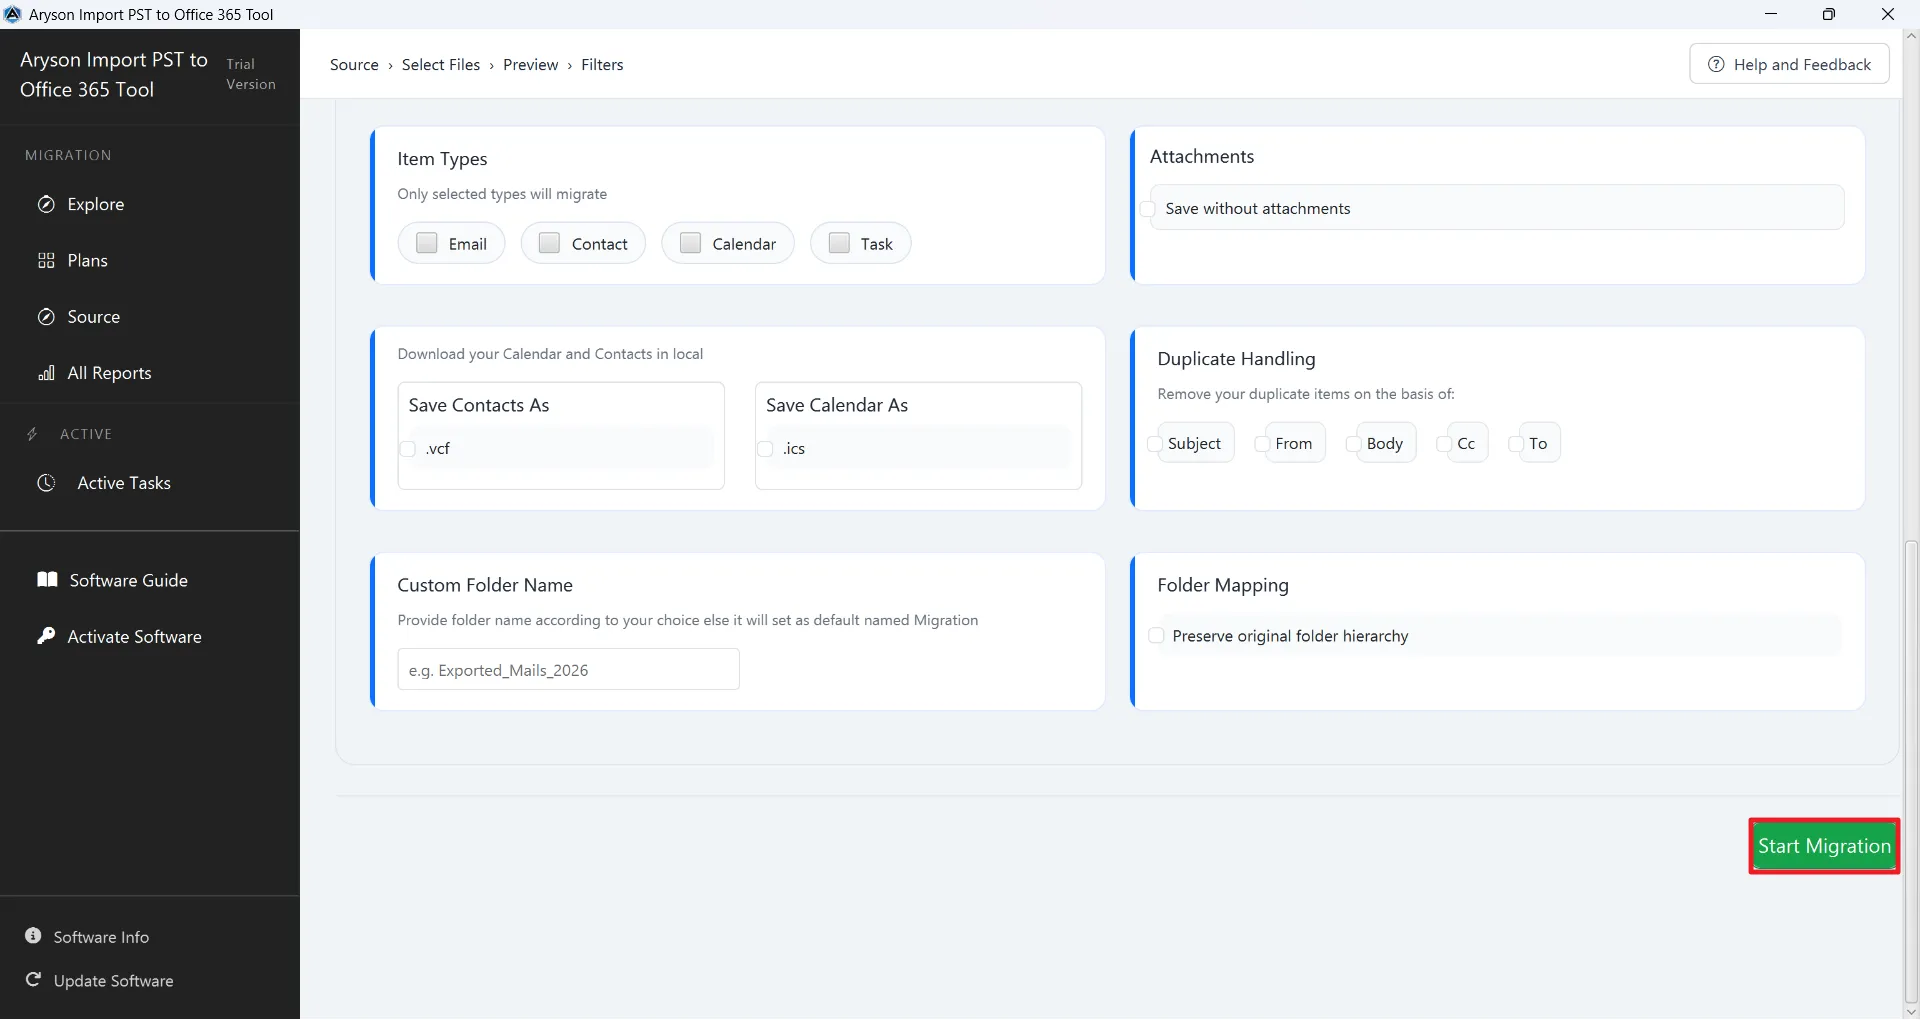Click the Plans grid icon
Screen dimensions: 1920x1020
tap(46, 261)
